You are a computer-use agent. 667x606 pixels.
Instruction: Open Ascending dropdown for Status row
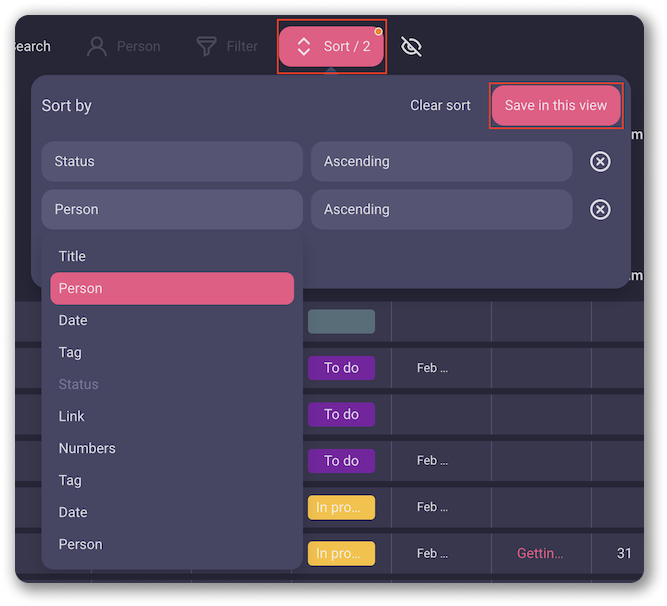[x=441, y=161]
